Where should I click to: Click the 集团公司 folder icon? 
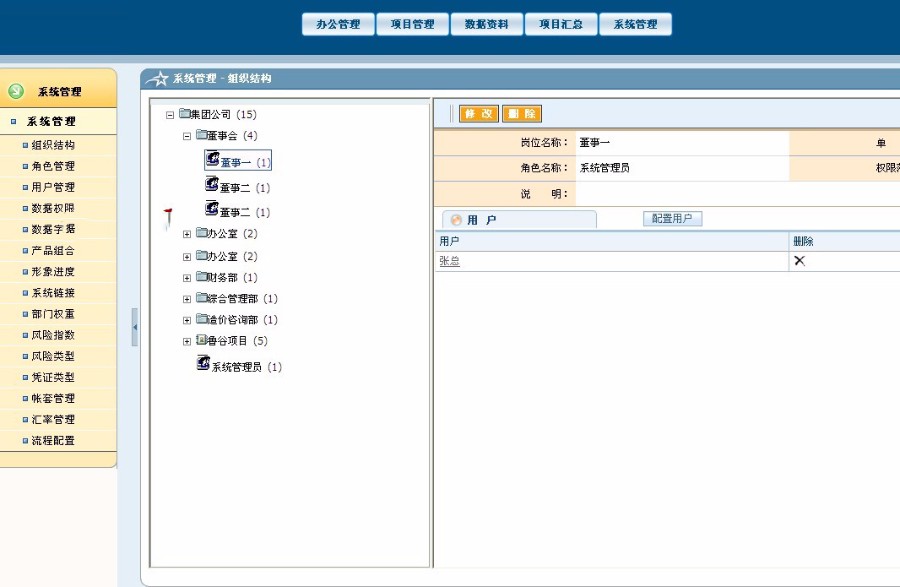click(184, 114)
